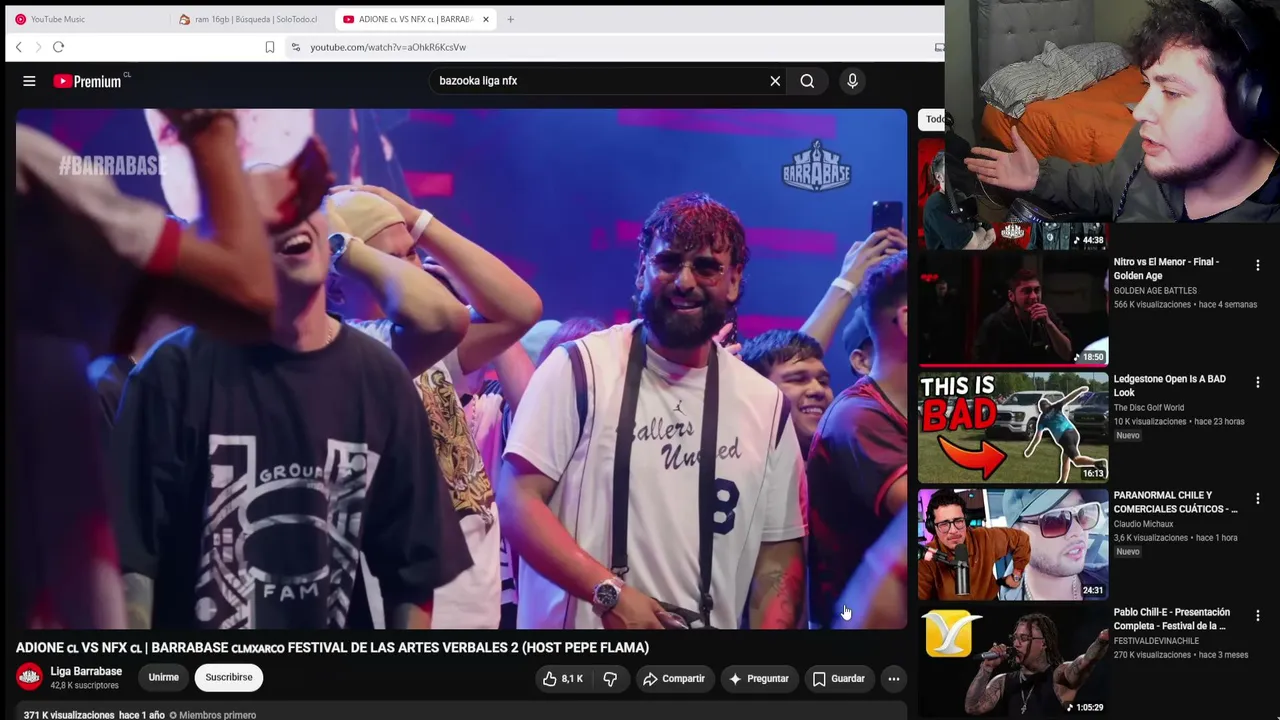Click the video player to pause
The width and height of the screenshot is (1280, 720).
point(461,369)
